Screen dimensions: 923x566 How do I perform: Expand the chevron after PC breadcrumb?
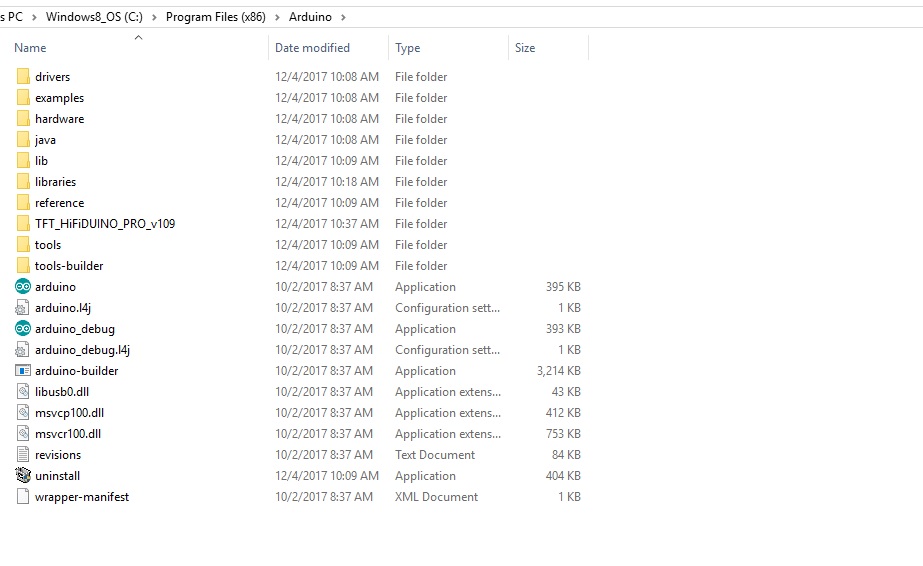(34, 17)
